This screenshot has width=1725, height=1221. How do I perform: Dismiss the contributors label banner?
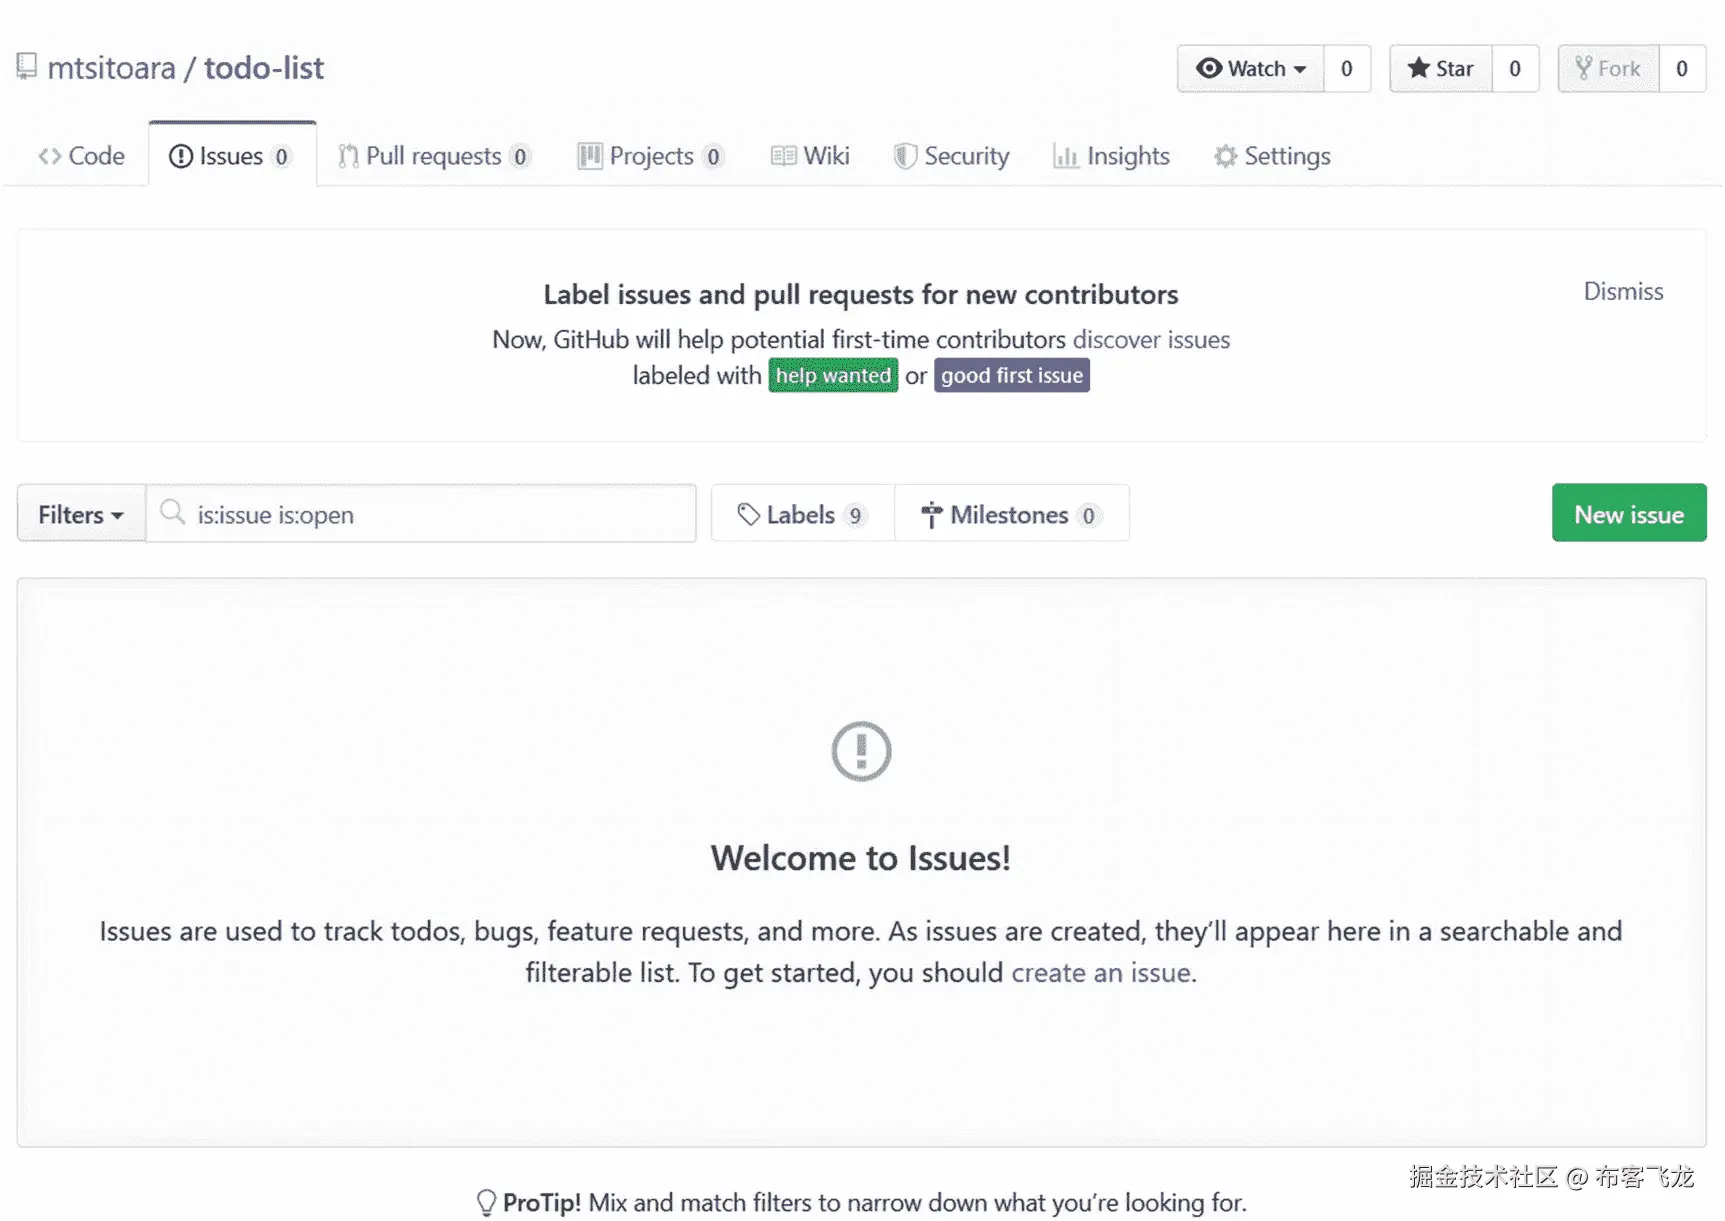(1623, 291)
